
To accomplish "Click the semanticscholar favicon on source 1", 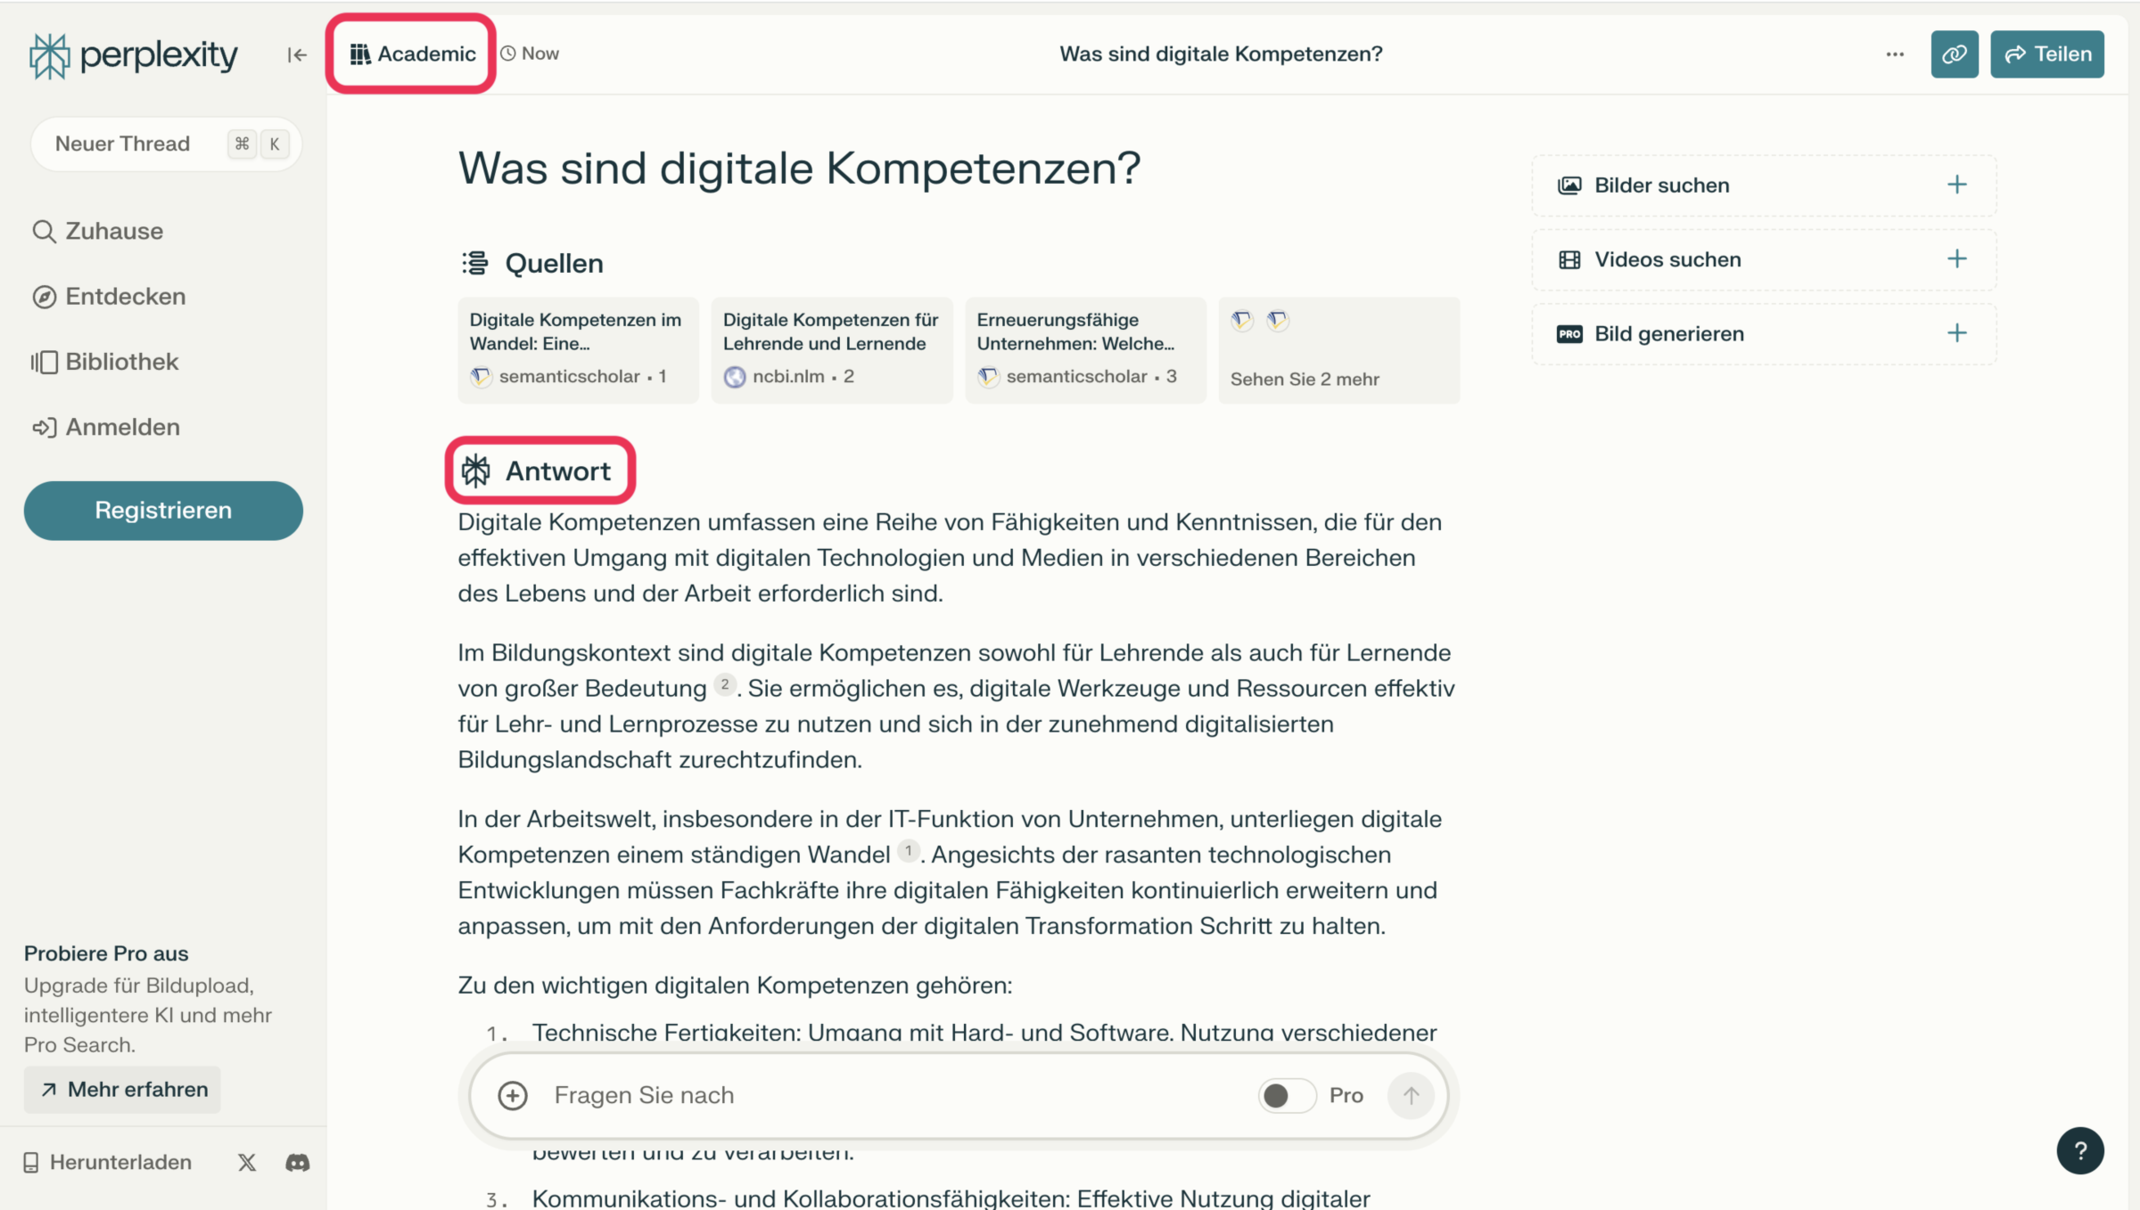I will click(x=481, y=377).
